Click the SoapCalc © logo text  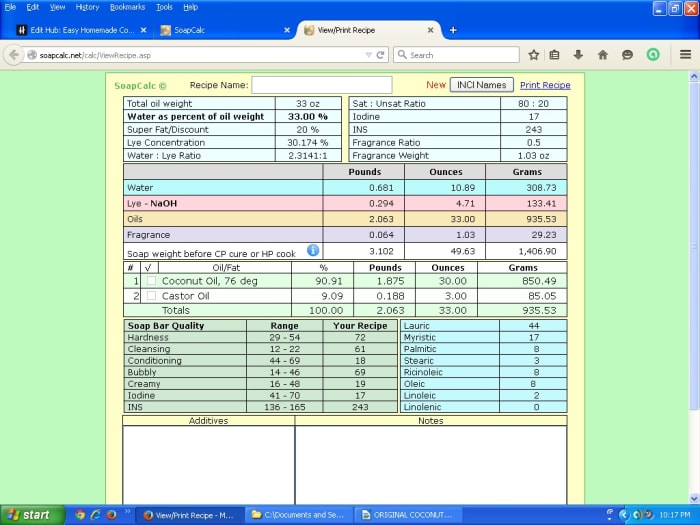[140, 86]
